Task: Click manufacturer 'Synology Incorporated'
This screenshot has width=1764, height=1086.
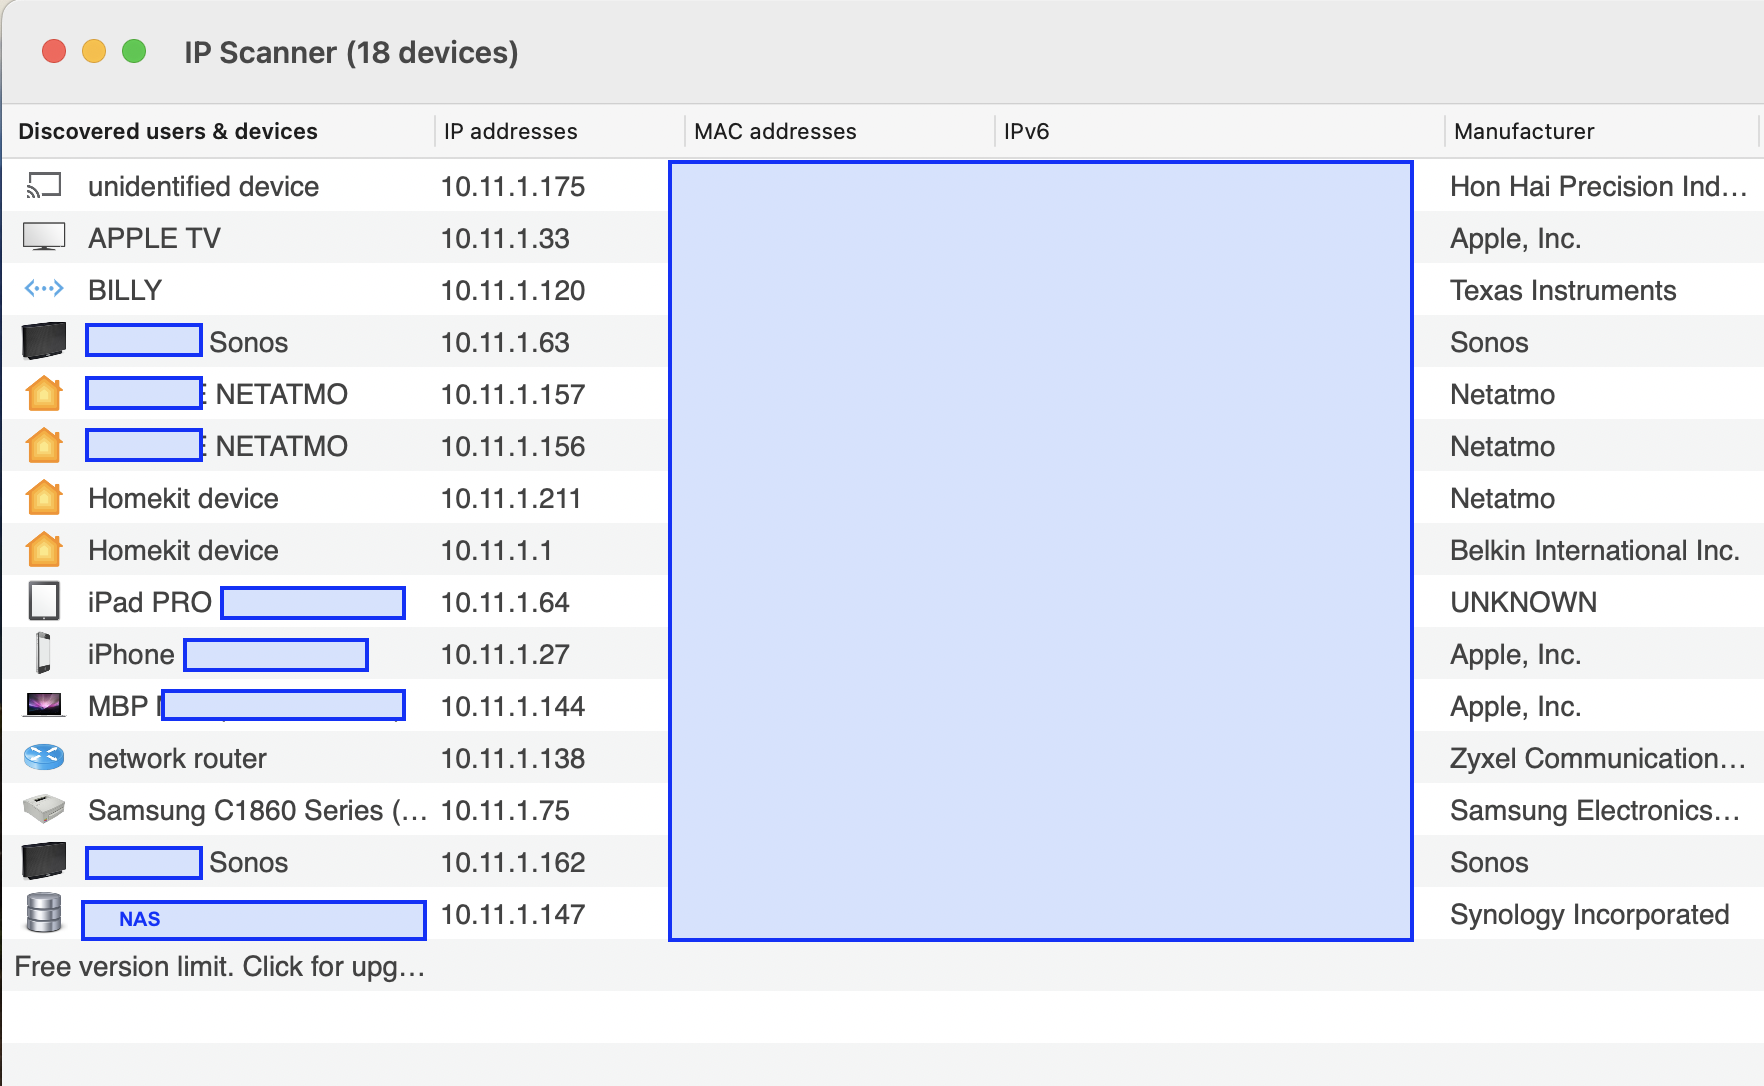Action: click(1589, 914)
